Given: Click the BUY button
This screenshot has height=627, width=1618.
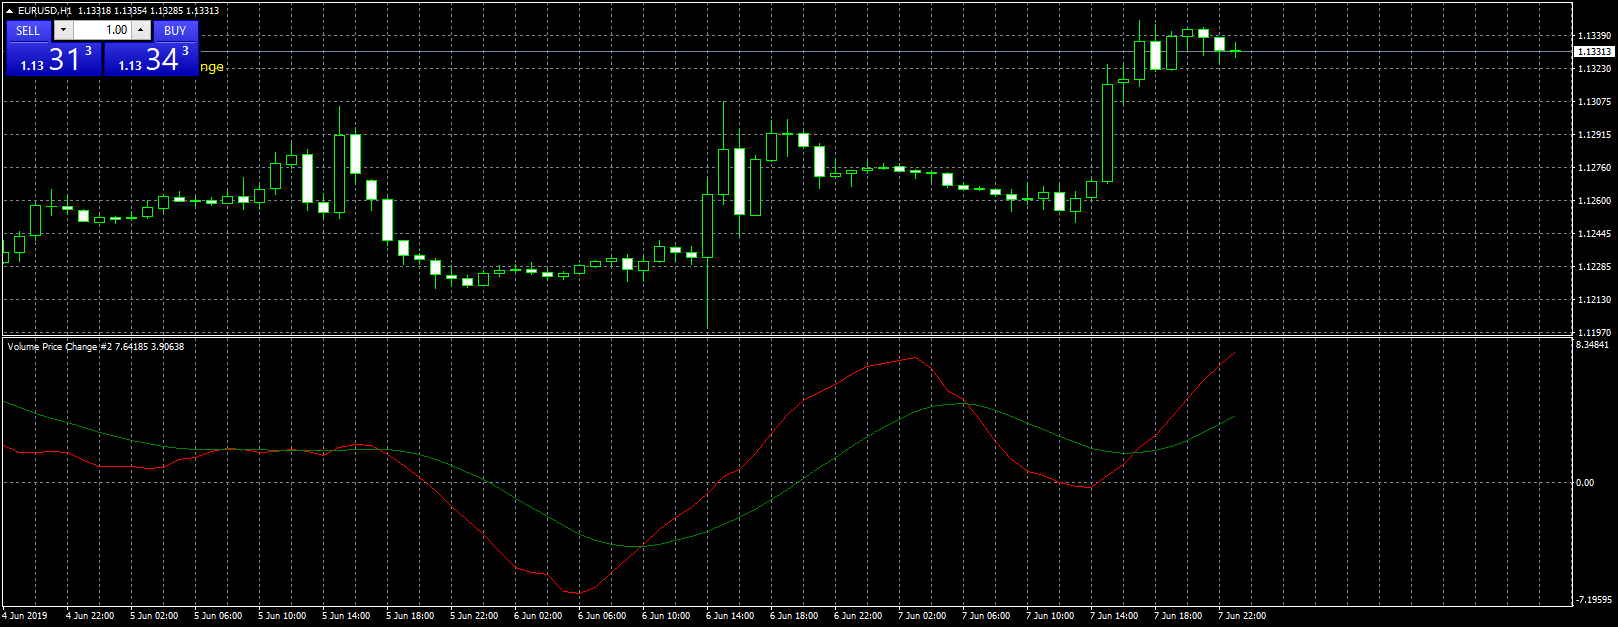Looking at the screenshot, I should (175, 31).
